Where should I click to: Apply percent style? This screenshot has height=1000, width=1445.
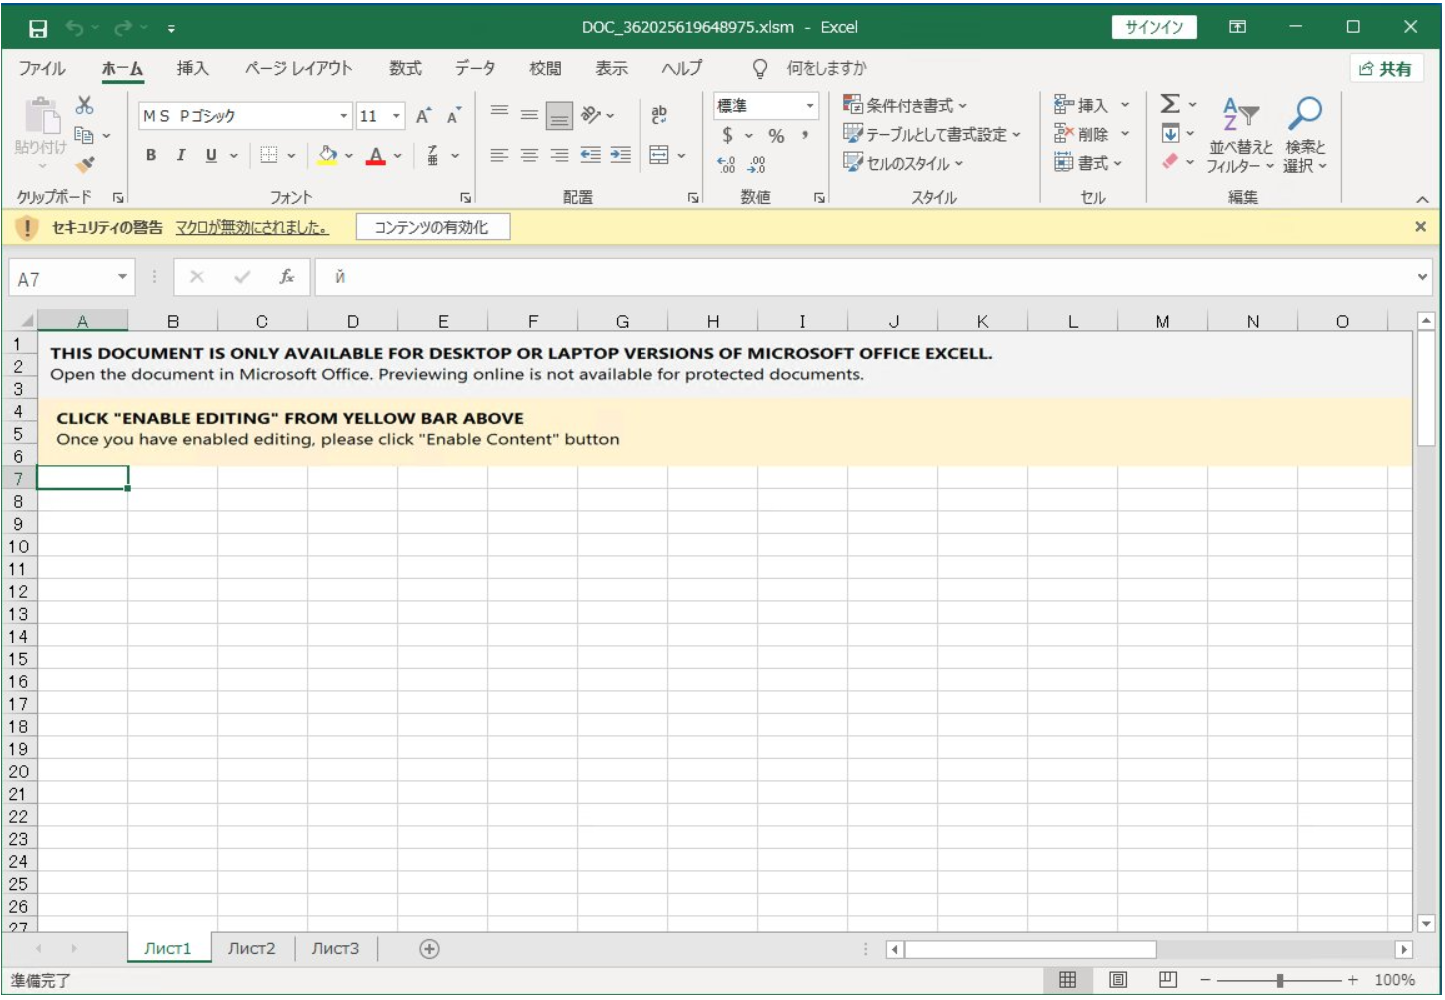776,136
